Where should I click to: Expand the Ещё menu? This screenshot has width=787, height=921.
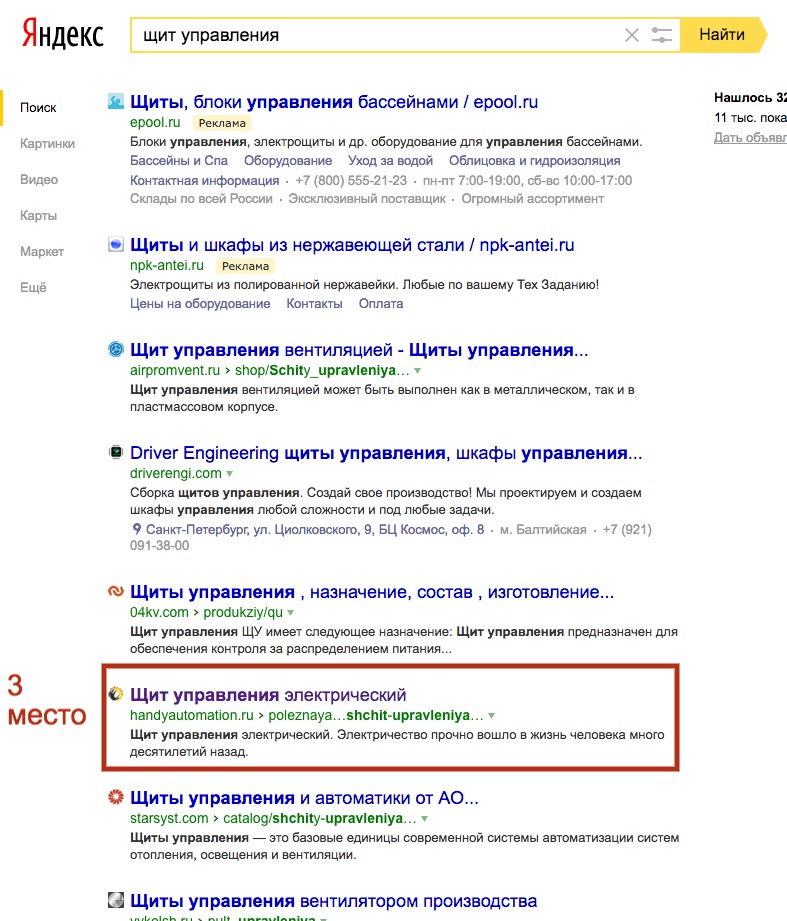tap(33, 287)
